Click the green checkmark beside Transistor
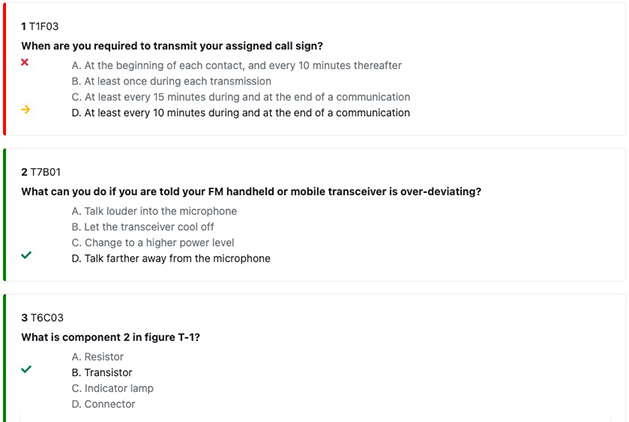Viewport: 629px width, 422px height. (26, 370)
